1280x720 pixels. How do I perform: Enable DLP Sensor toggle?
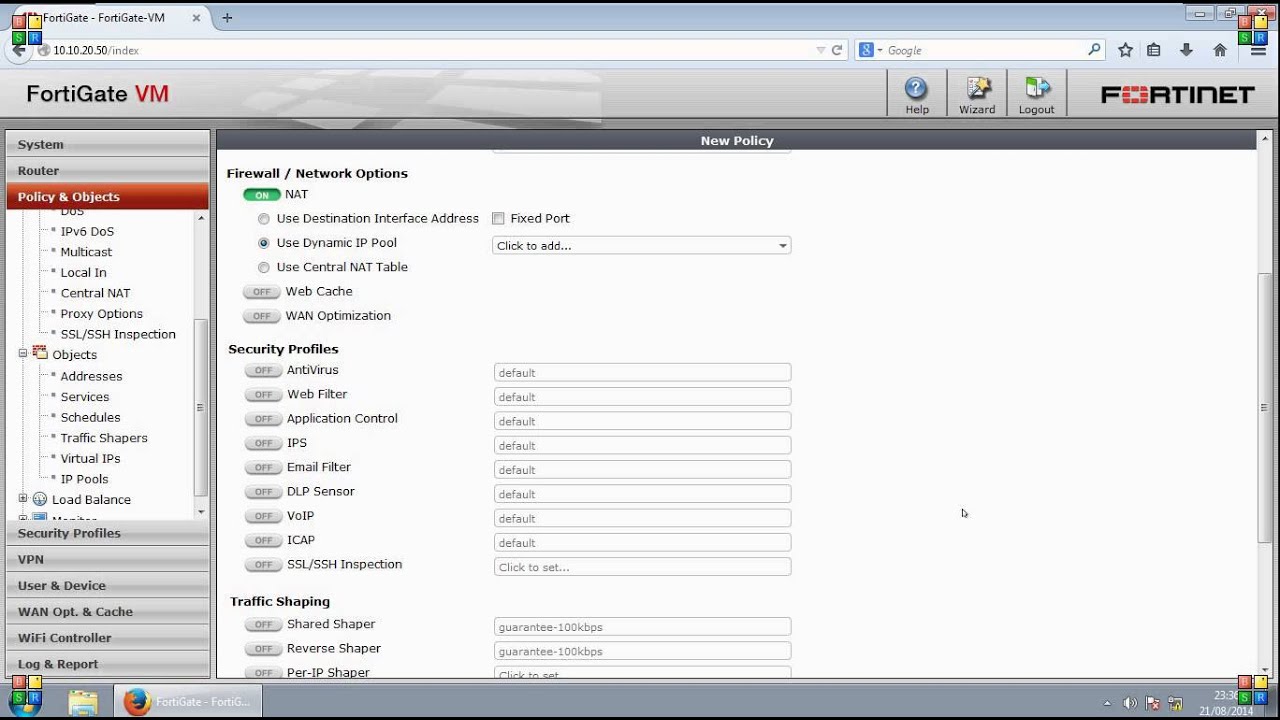tap(263, 492)
